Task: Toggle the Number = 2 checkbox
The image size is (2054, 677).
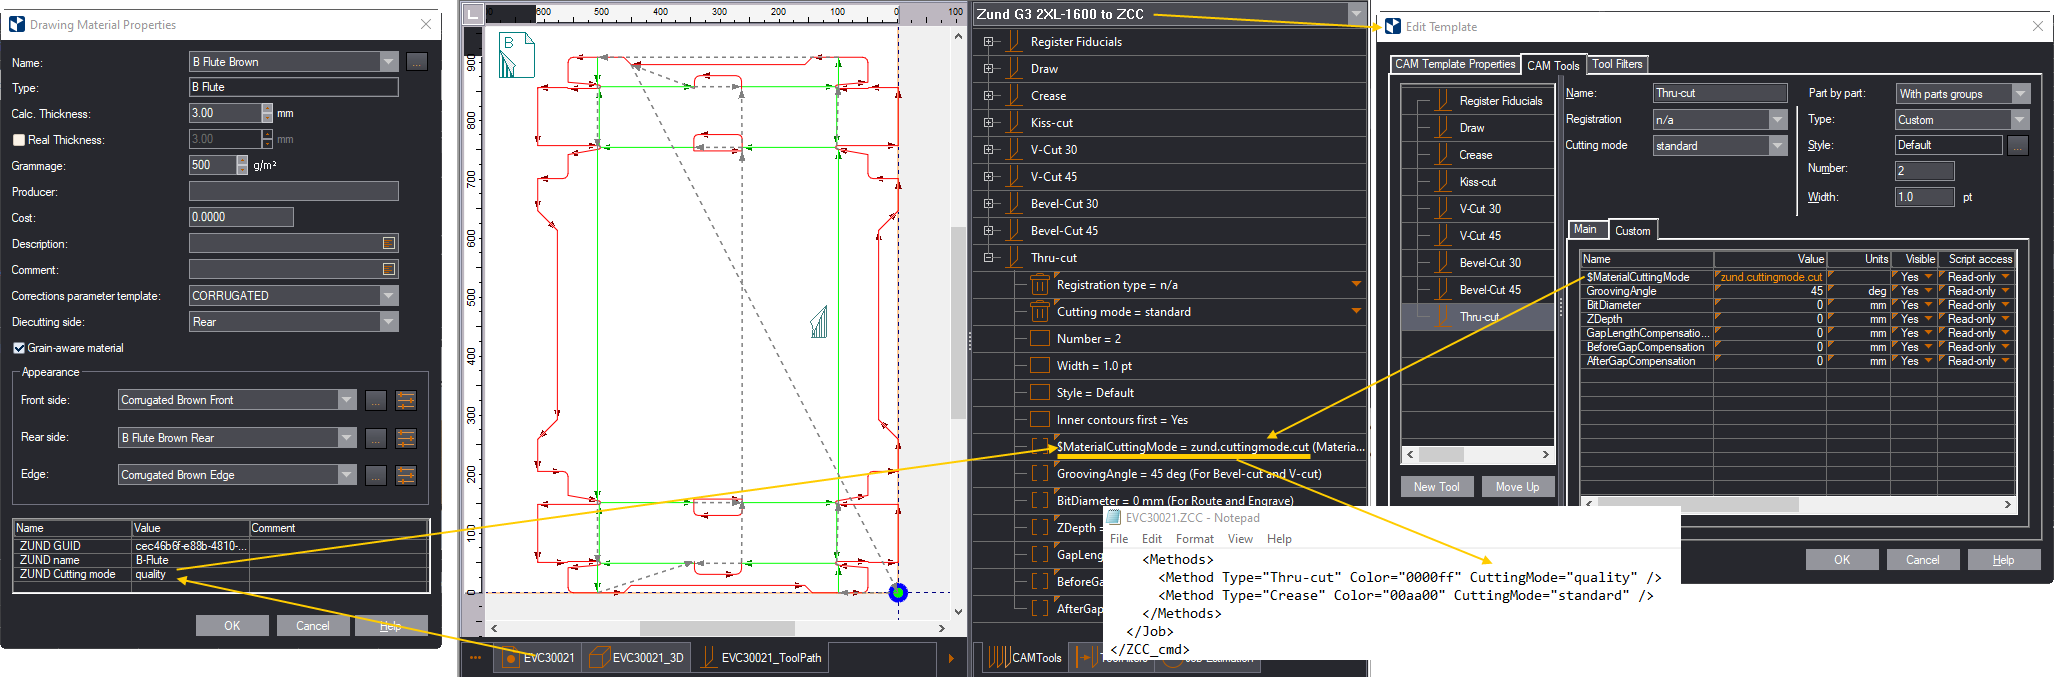Action: (x=1040, y=339)
